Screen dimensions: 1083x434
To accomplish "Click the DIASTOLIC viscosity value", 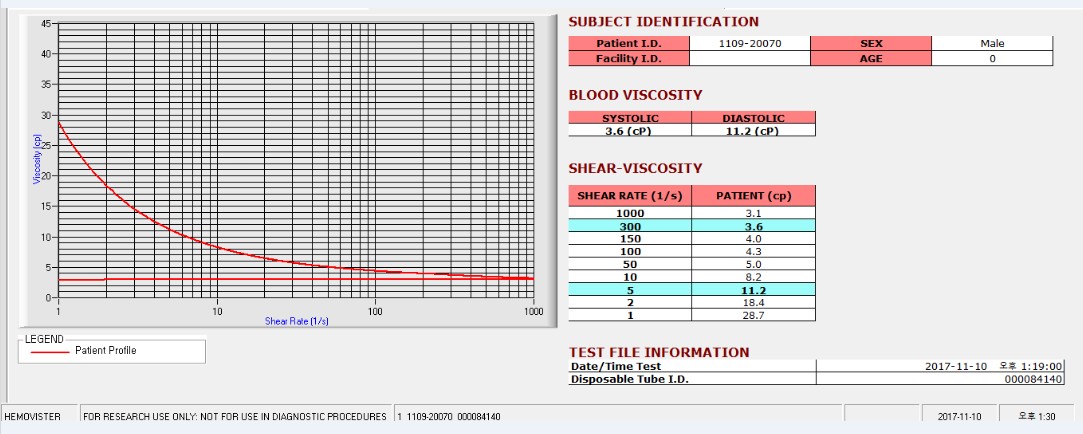I will tap(754, 131).
